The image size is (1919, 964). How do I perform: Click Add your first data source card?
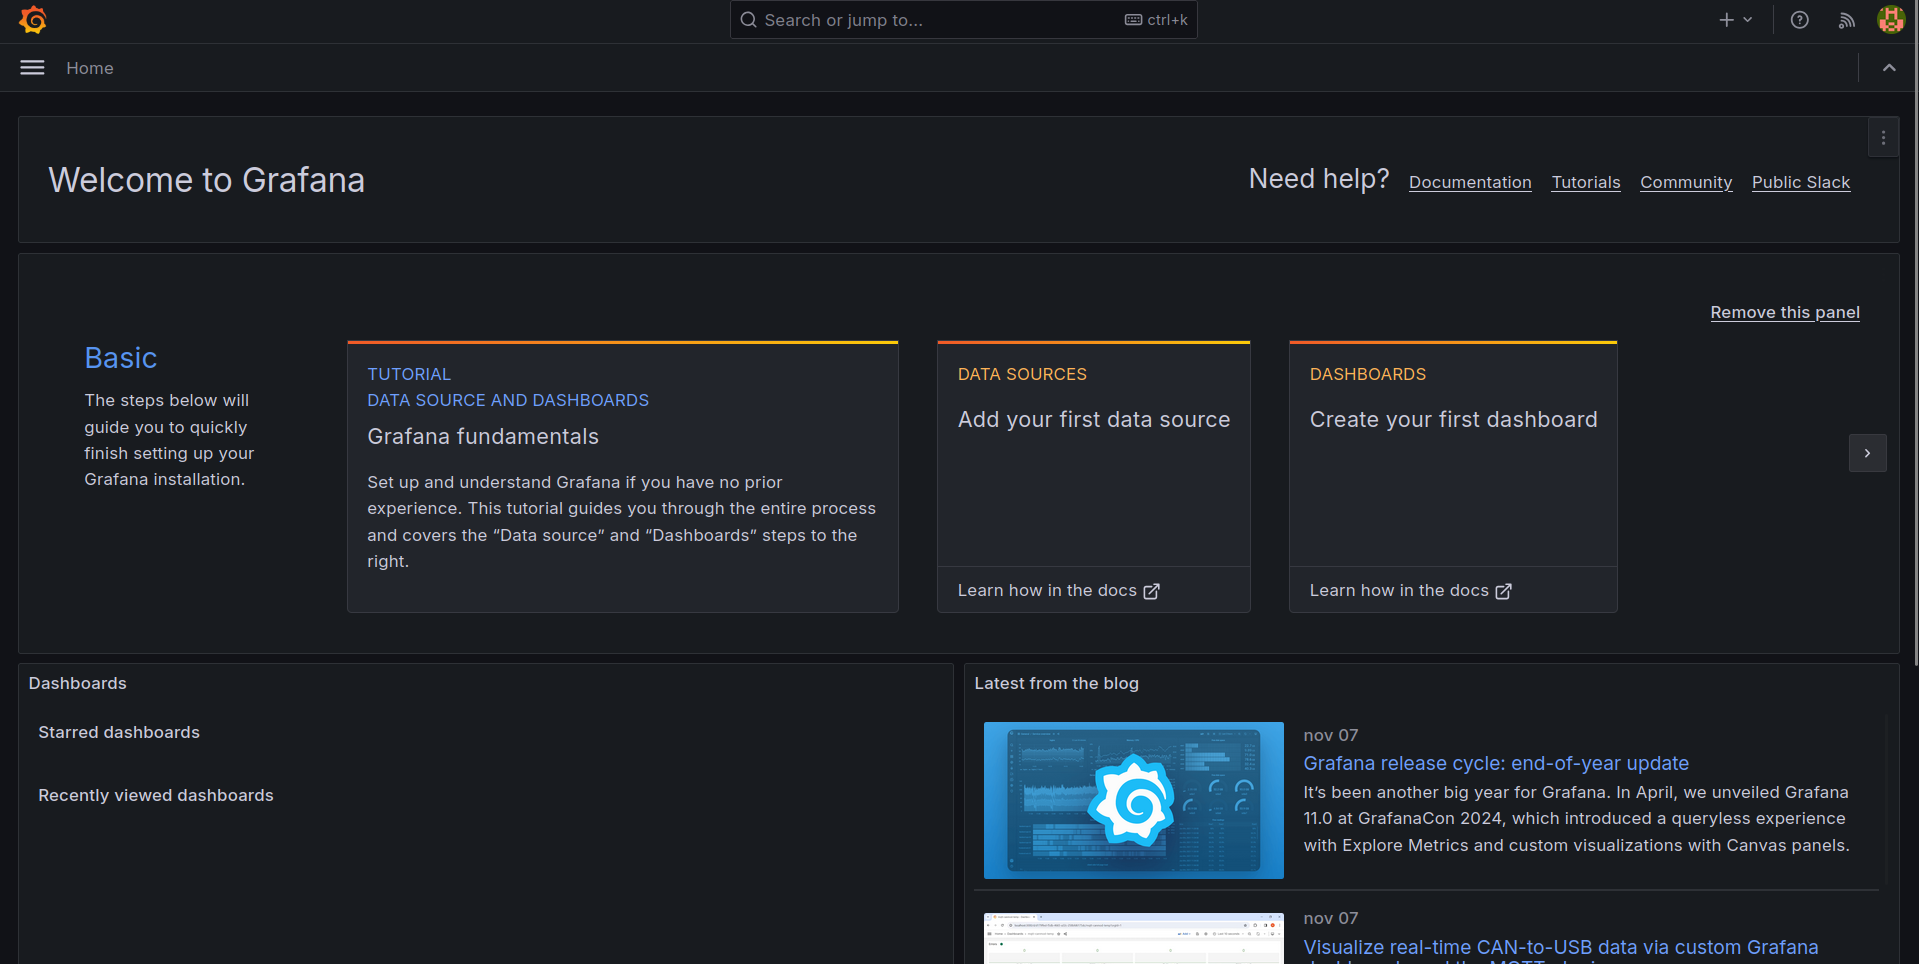tap(1093, 454)
